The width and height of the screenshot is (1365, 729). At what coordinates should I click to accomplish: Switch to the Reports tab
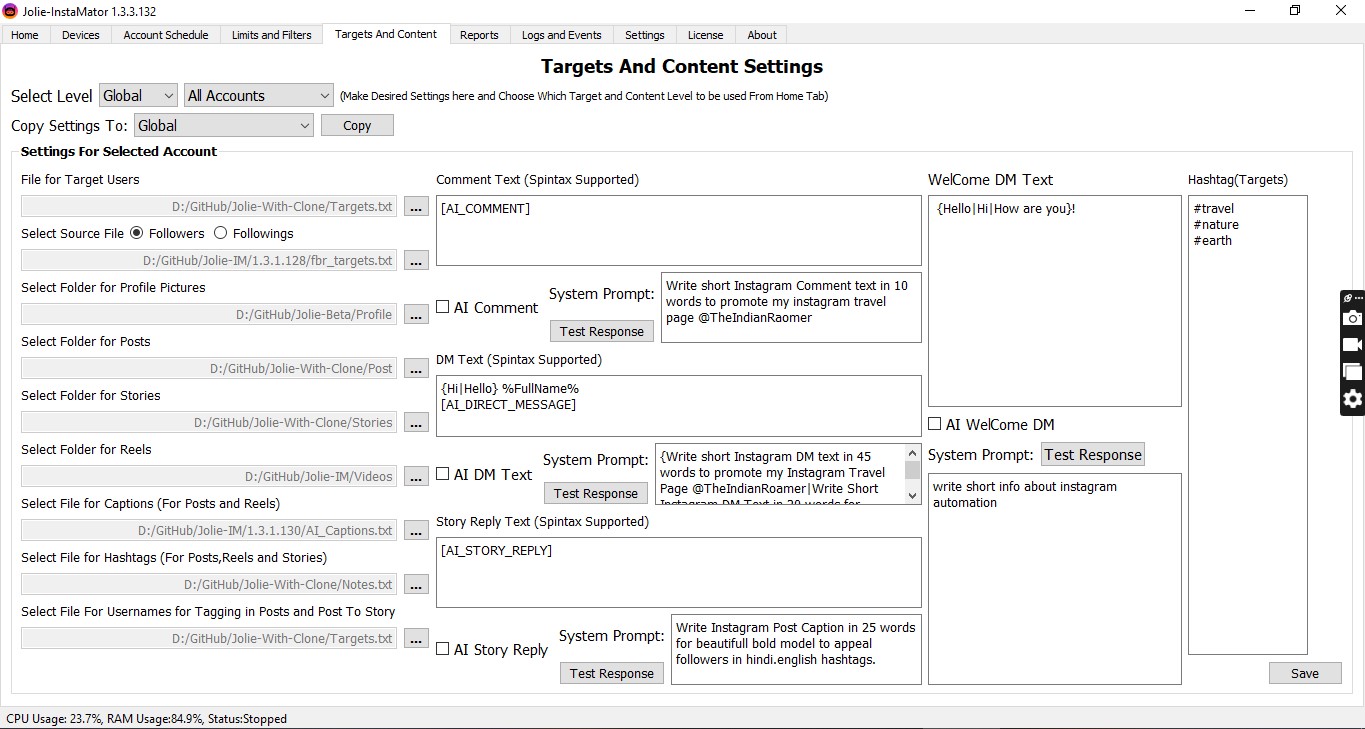[x=479, y=34]
